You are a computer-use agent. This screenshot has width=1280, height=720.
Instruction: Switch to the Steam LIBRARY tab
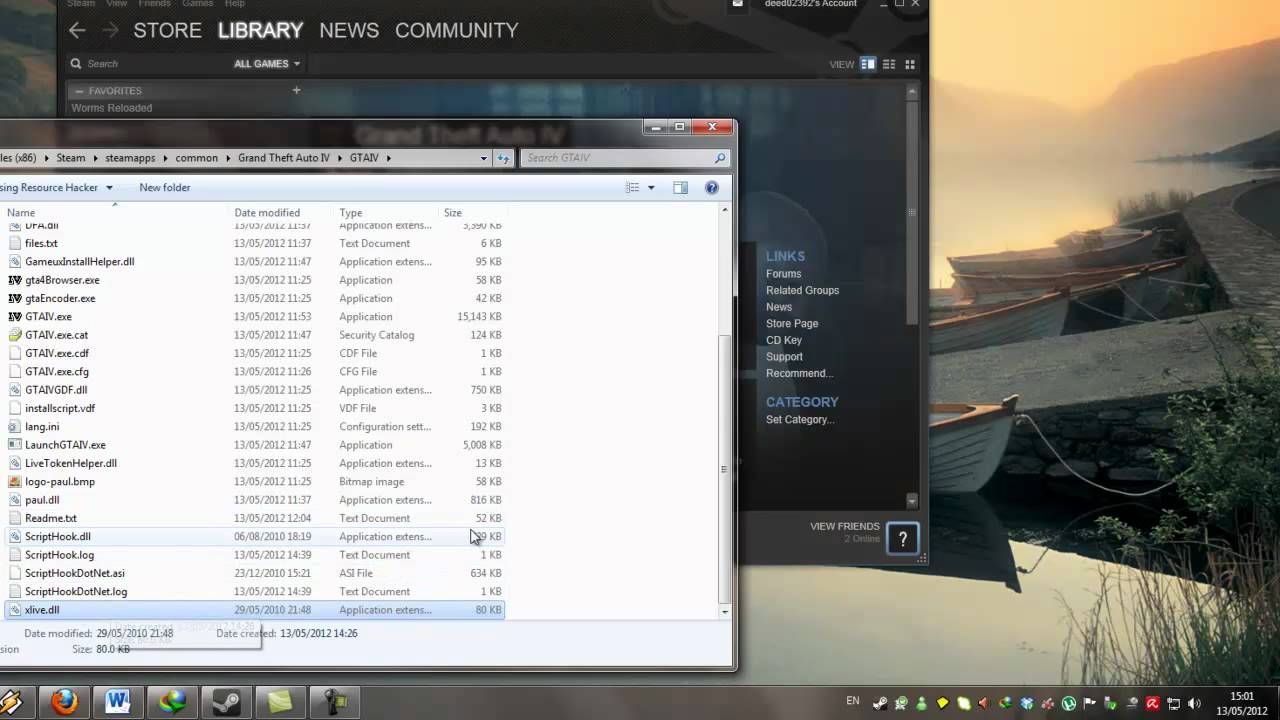(x=260, y=30)
